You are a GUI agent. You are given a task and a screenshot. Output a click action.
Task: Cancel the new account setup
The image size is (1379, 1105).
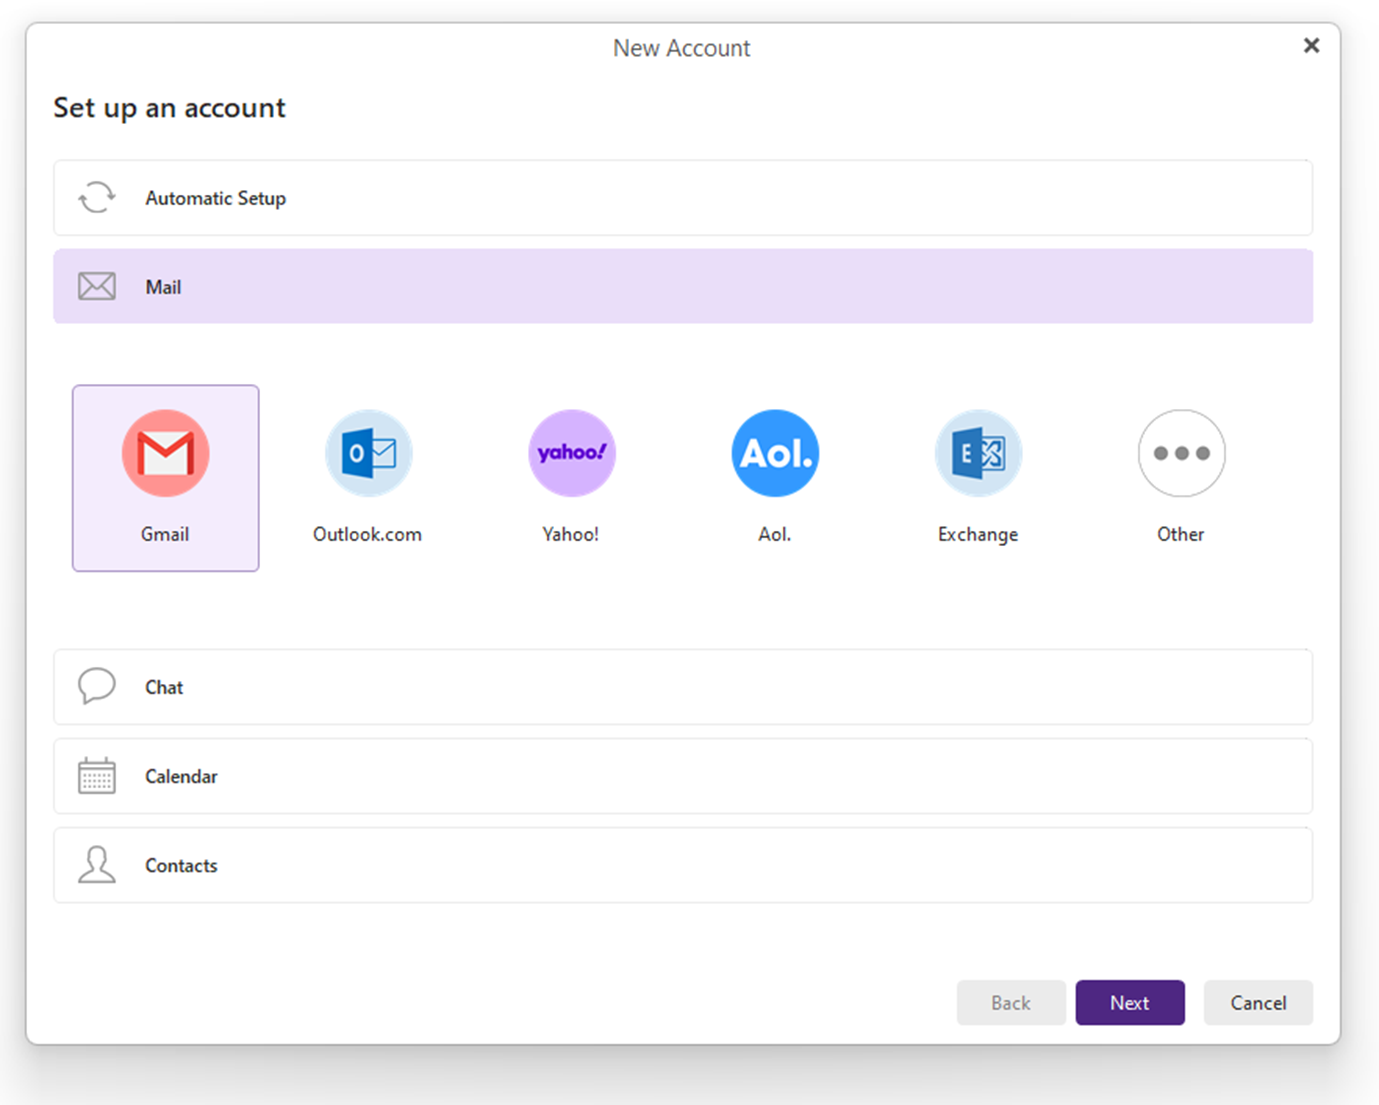(x=1258, y=1003)
